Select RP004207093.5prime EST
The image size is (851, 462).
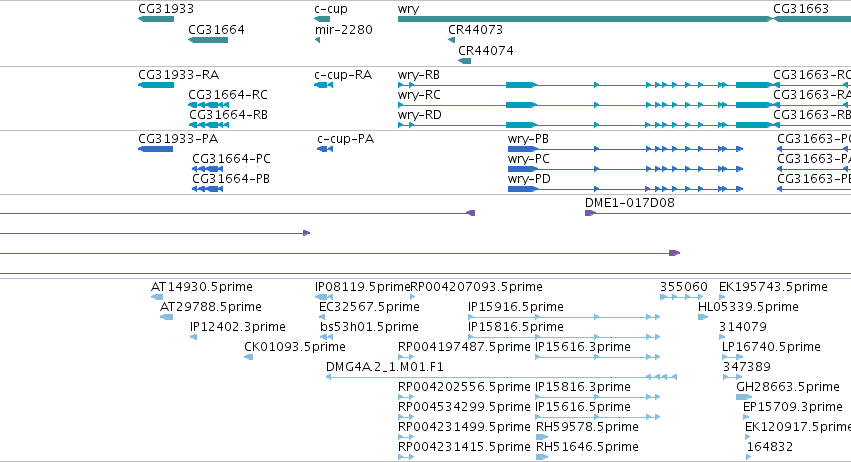(x=412, y=297)
